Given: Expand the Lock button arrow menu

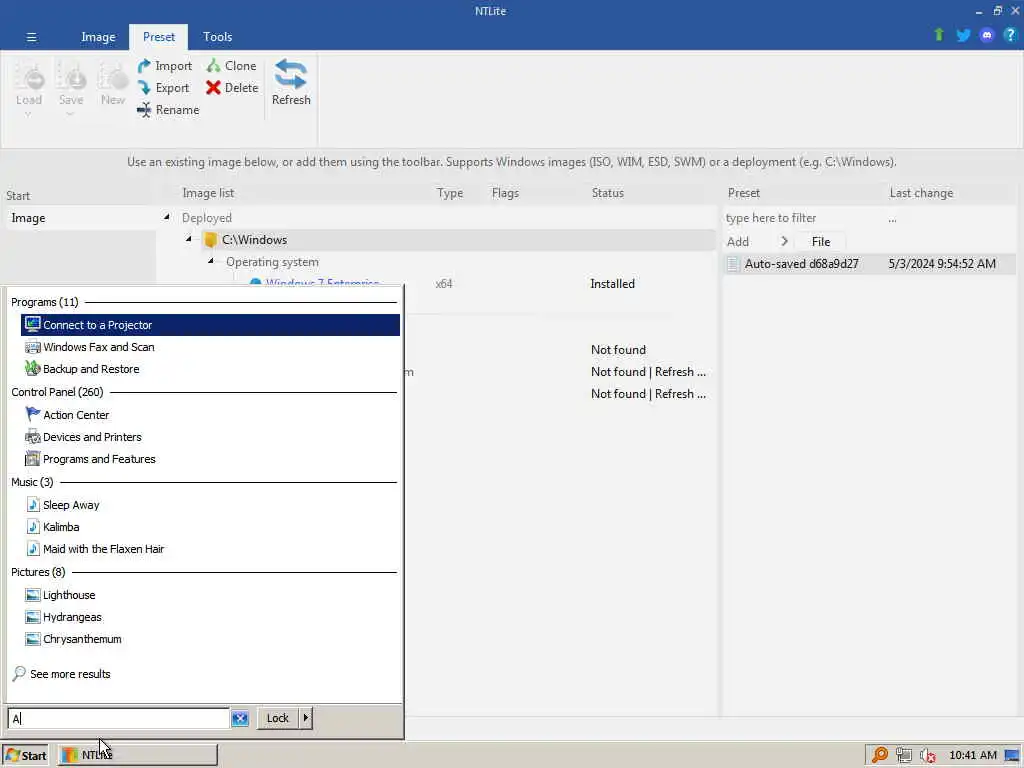Looking at the screenshot, I should click(x=306, y=718).
